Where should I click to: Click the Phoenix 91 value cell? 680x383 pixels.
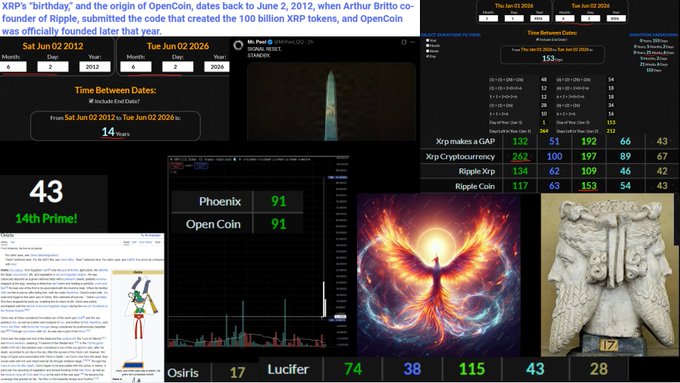[x=278, y=201]
